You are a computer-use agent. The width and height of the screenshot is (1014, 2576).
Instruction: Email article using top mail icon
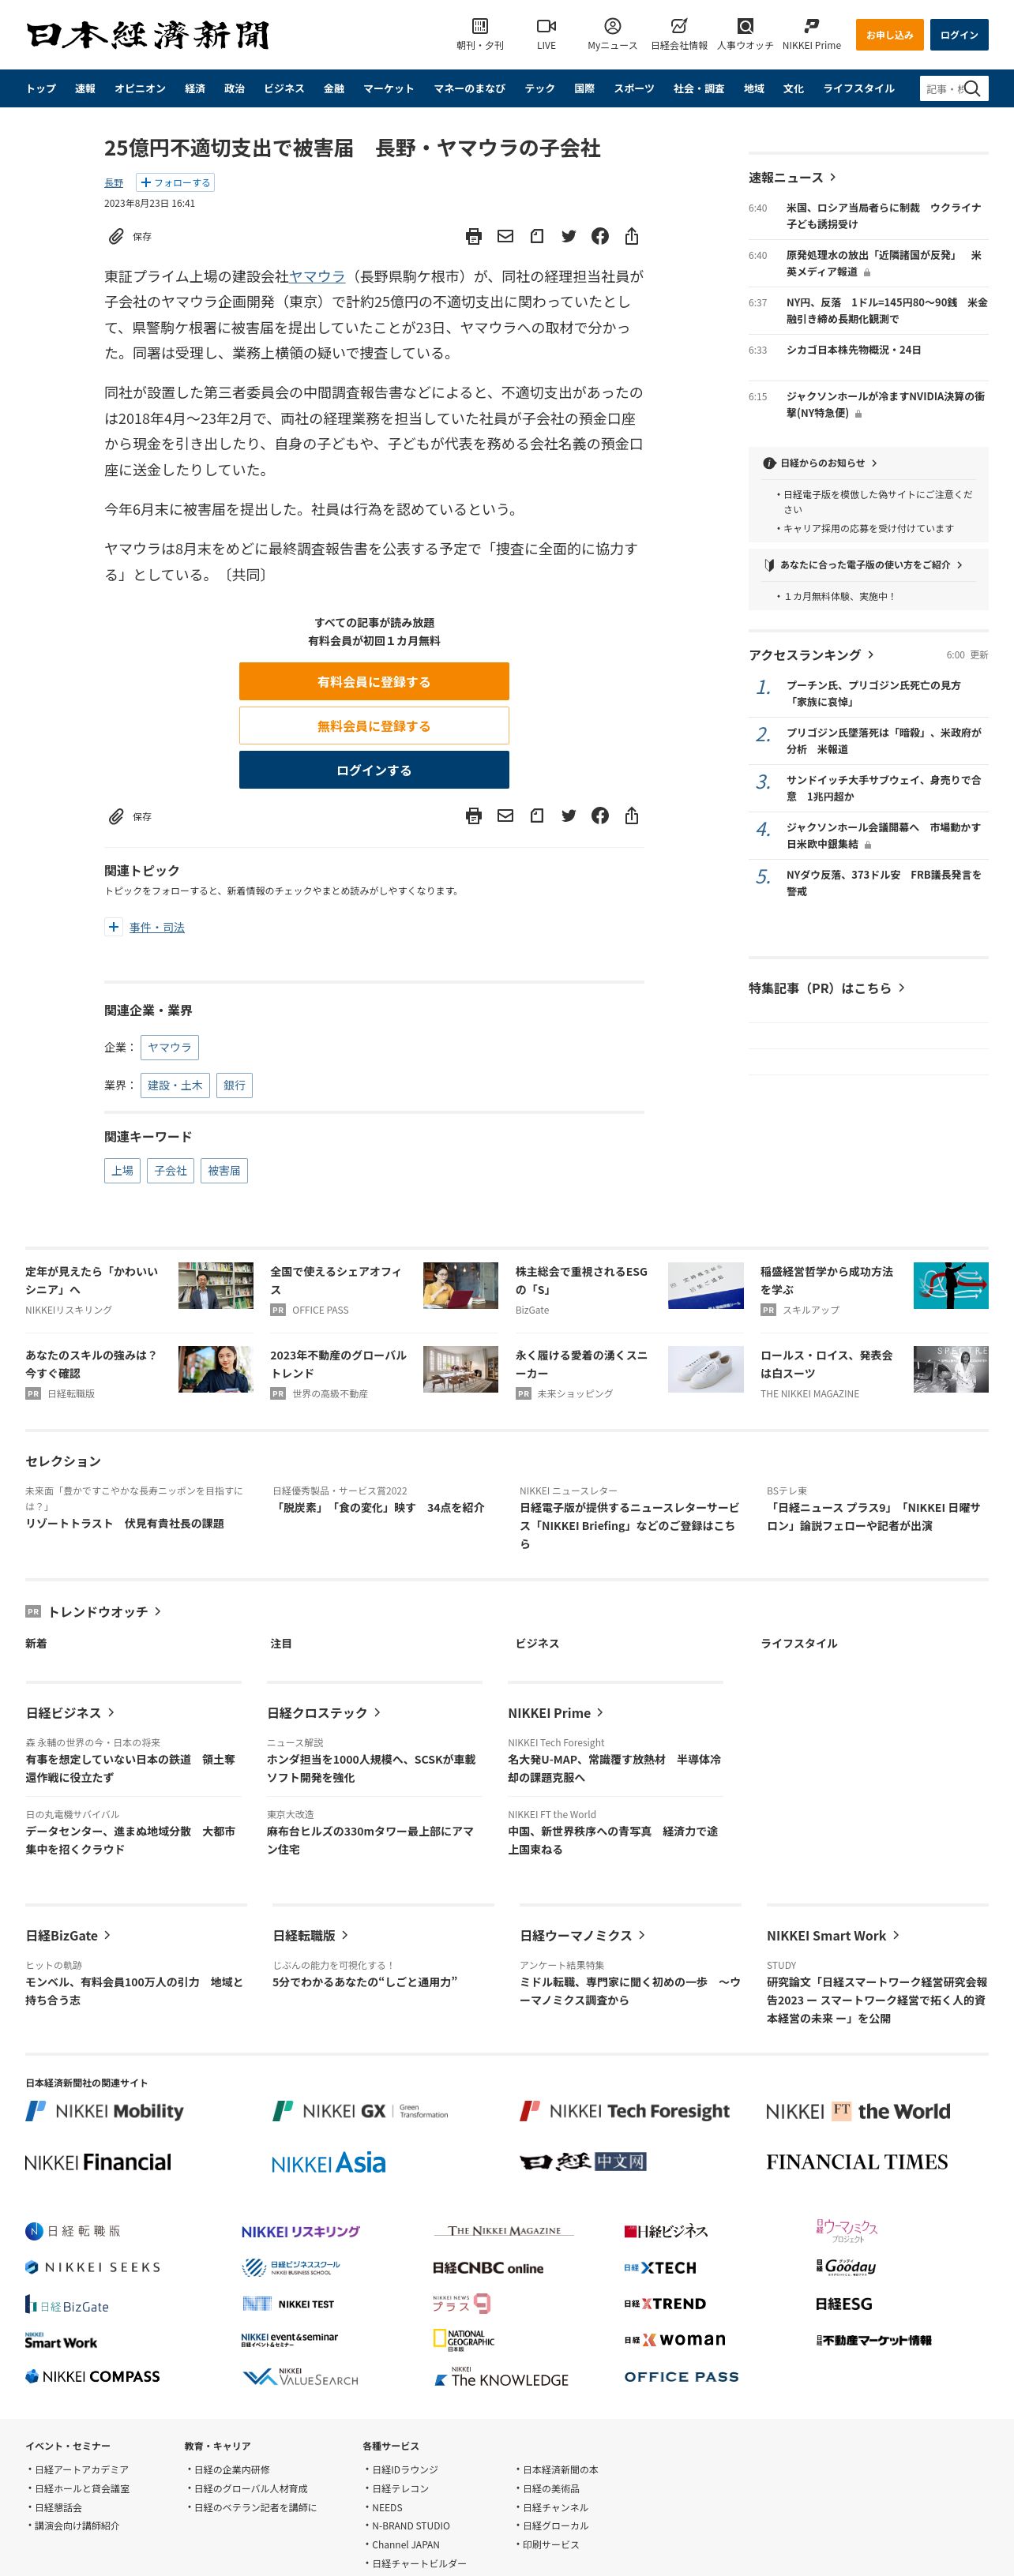click(x=505, y=236)
